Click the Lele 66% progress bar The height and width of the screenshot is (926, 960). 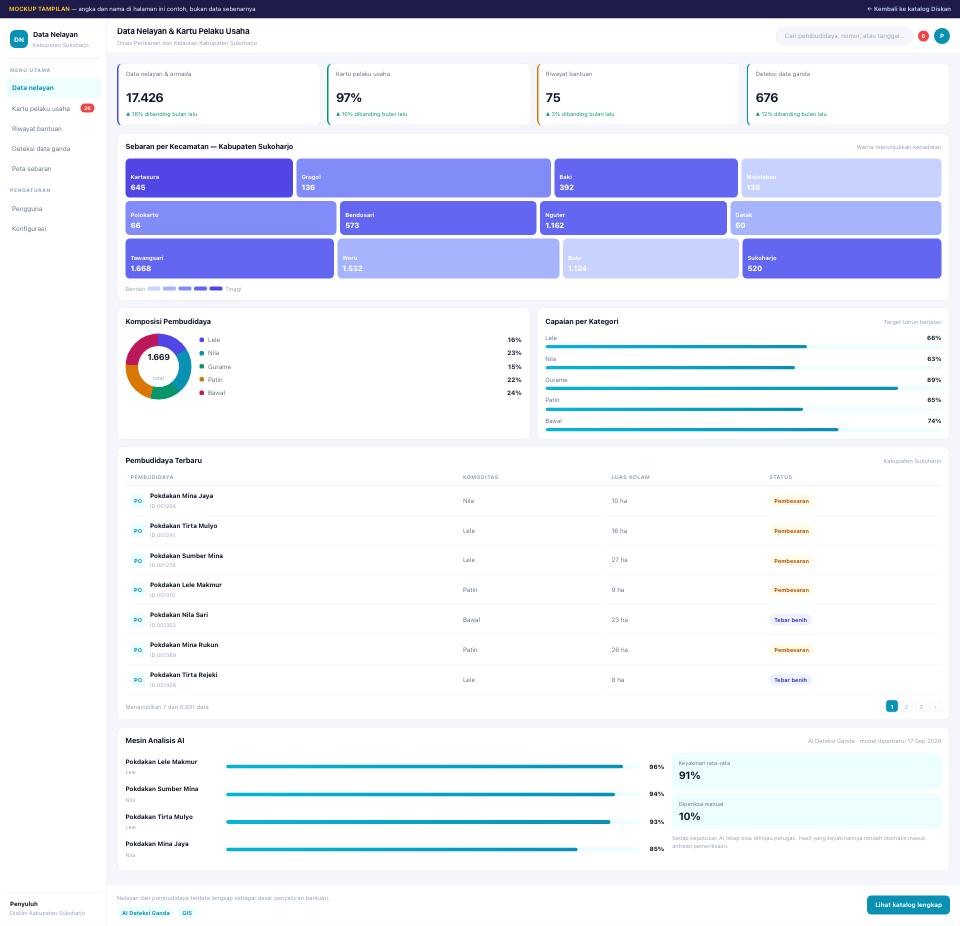(x=743, y=347)
